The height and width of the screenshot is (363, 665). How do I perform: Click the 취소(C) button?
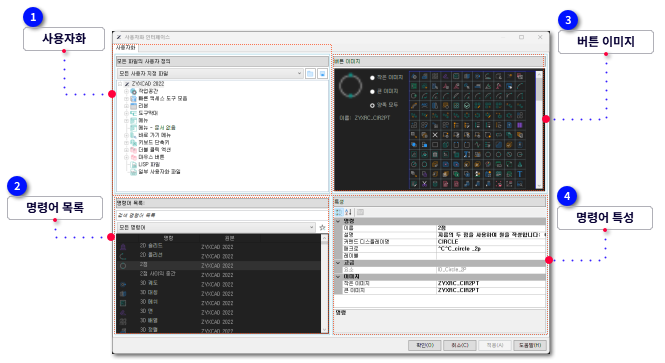pyautogui.click(x=459, y=345)
